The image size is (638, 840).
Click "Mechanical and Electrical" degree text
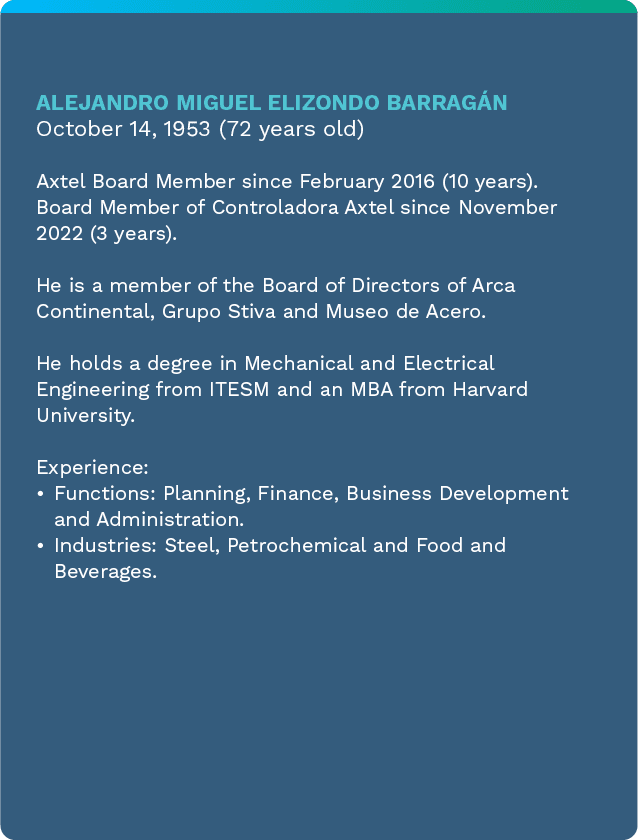[370, 363]
